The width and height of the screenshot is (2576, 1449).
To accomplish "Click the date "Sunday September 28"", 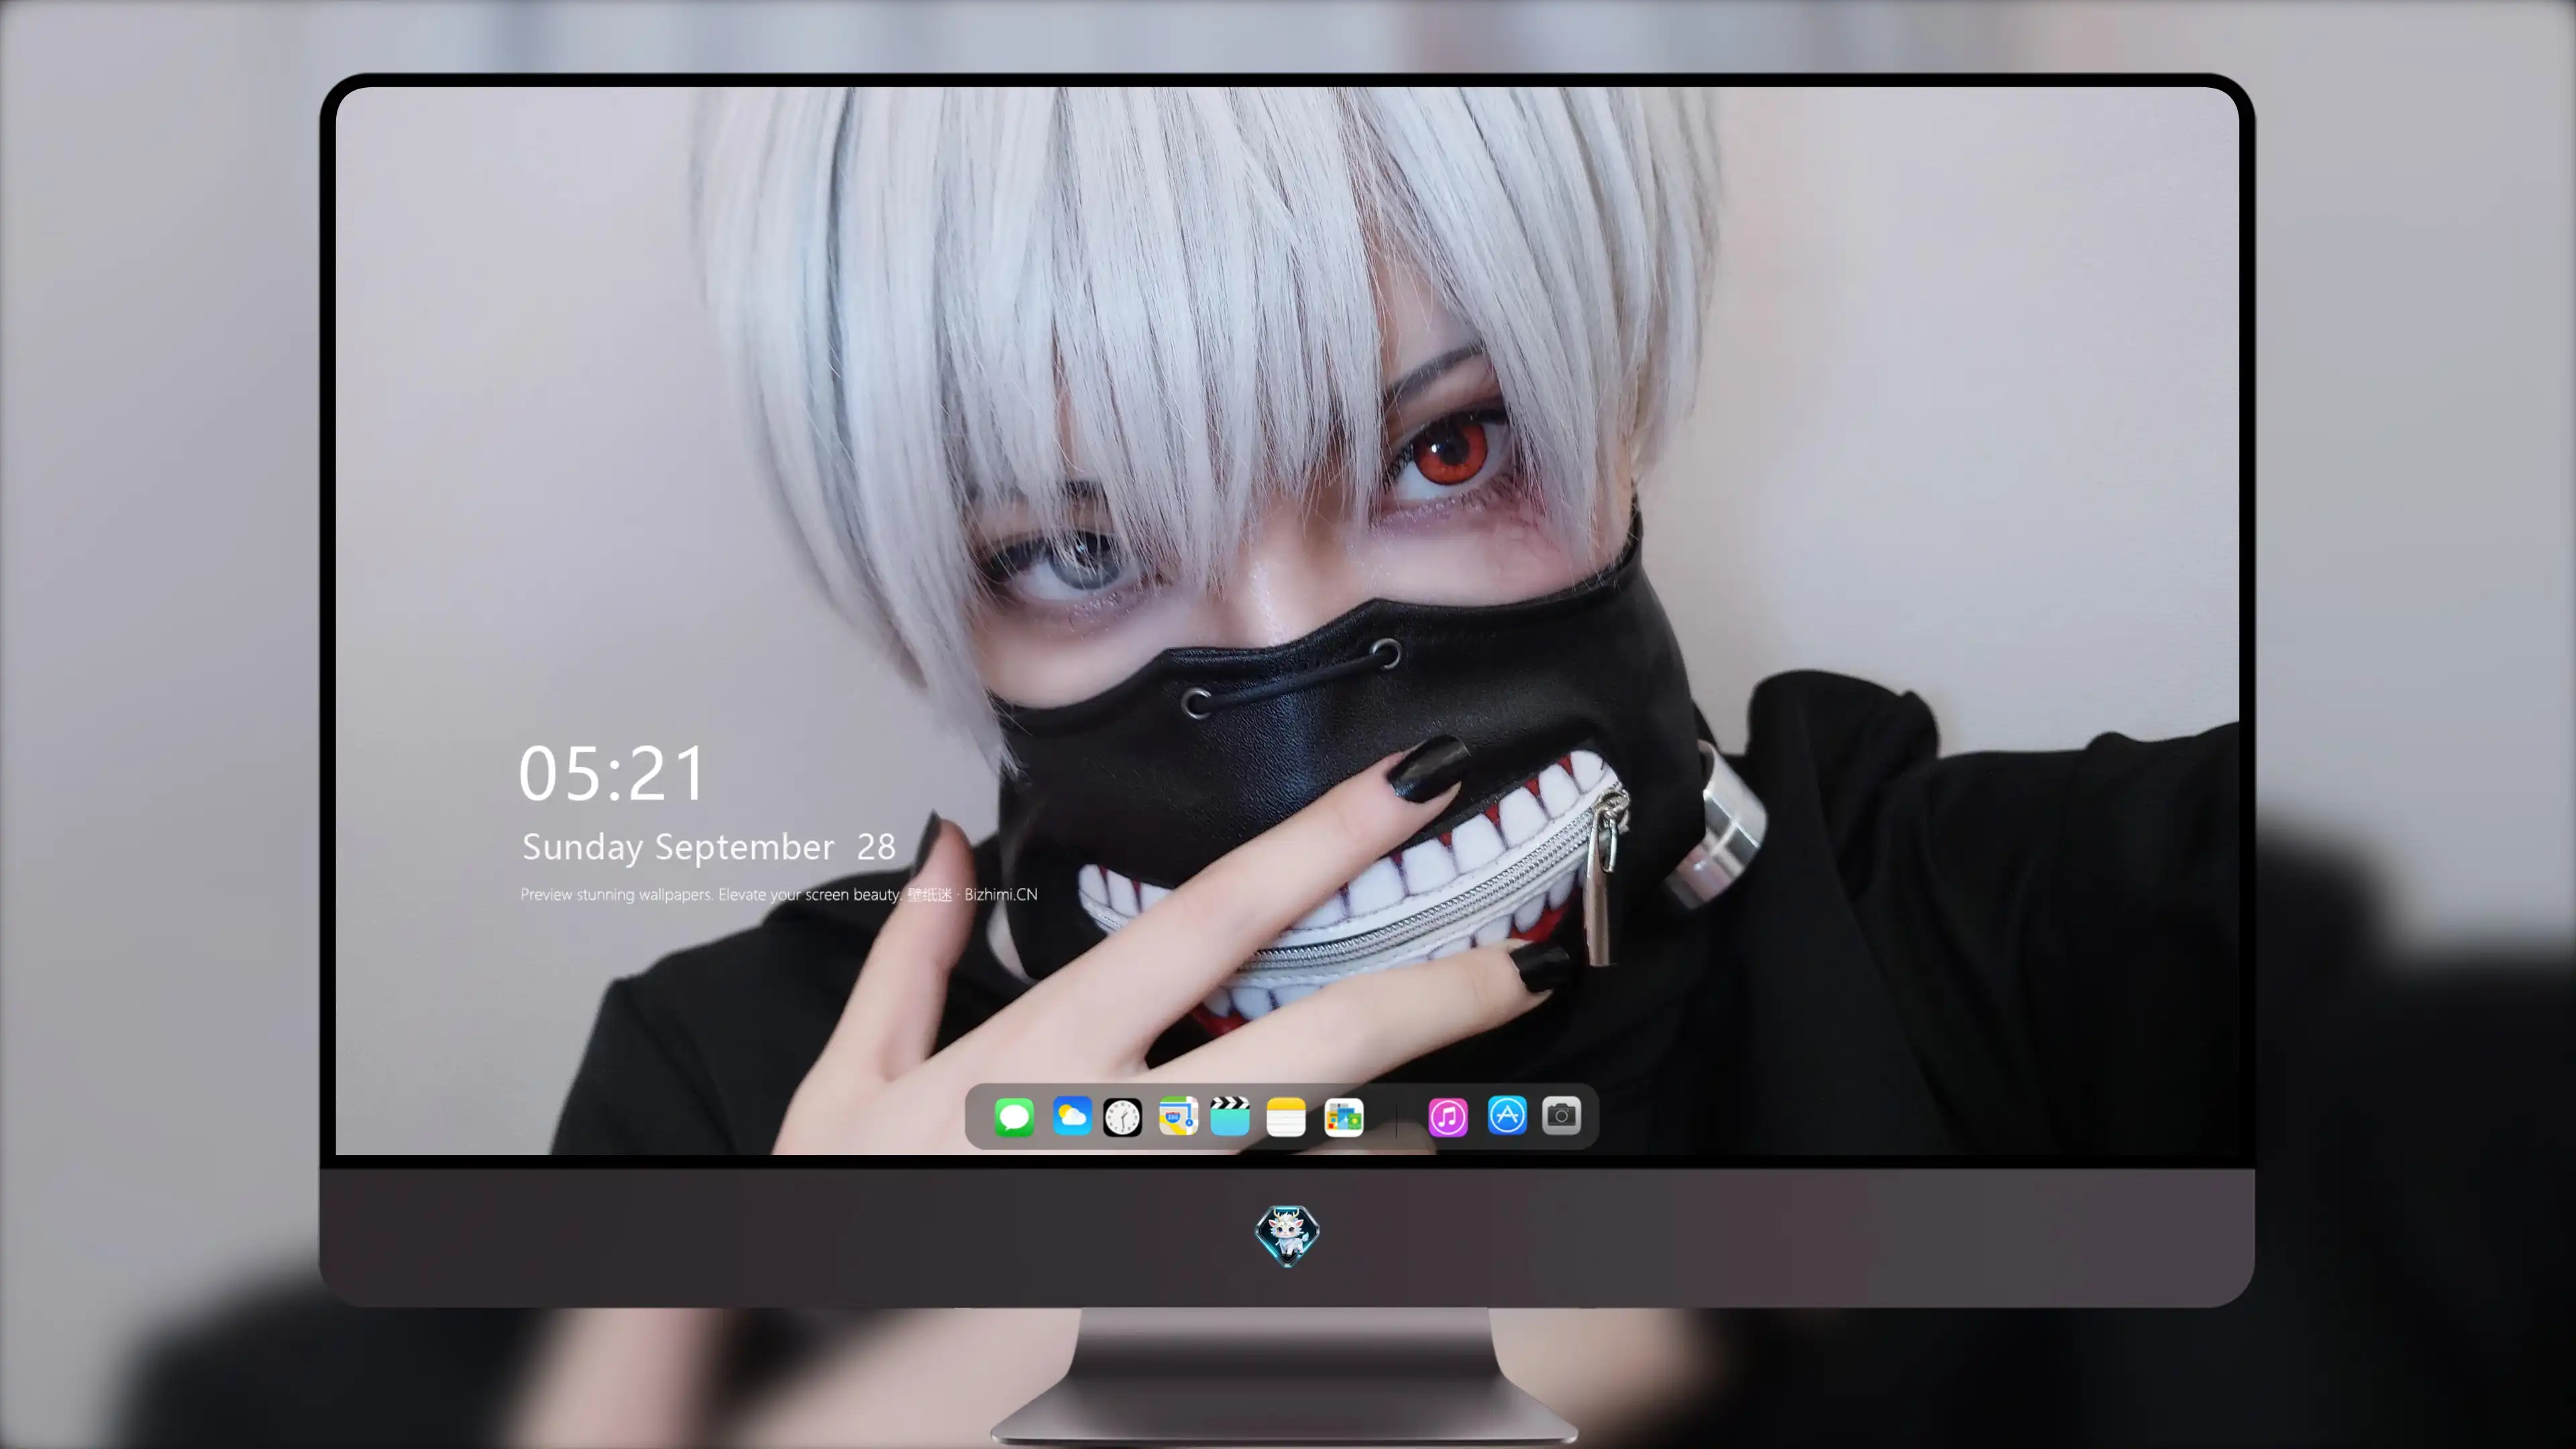I will tap(708, 847).
